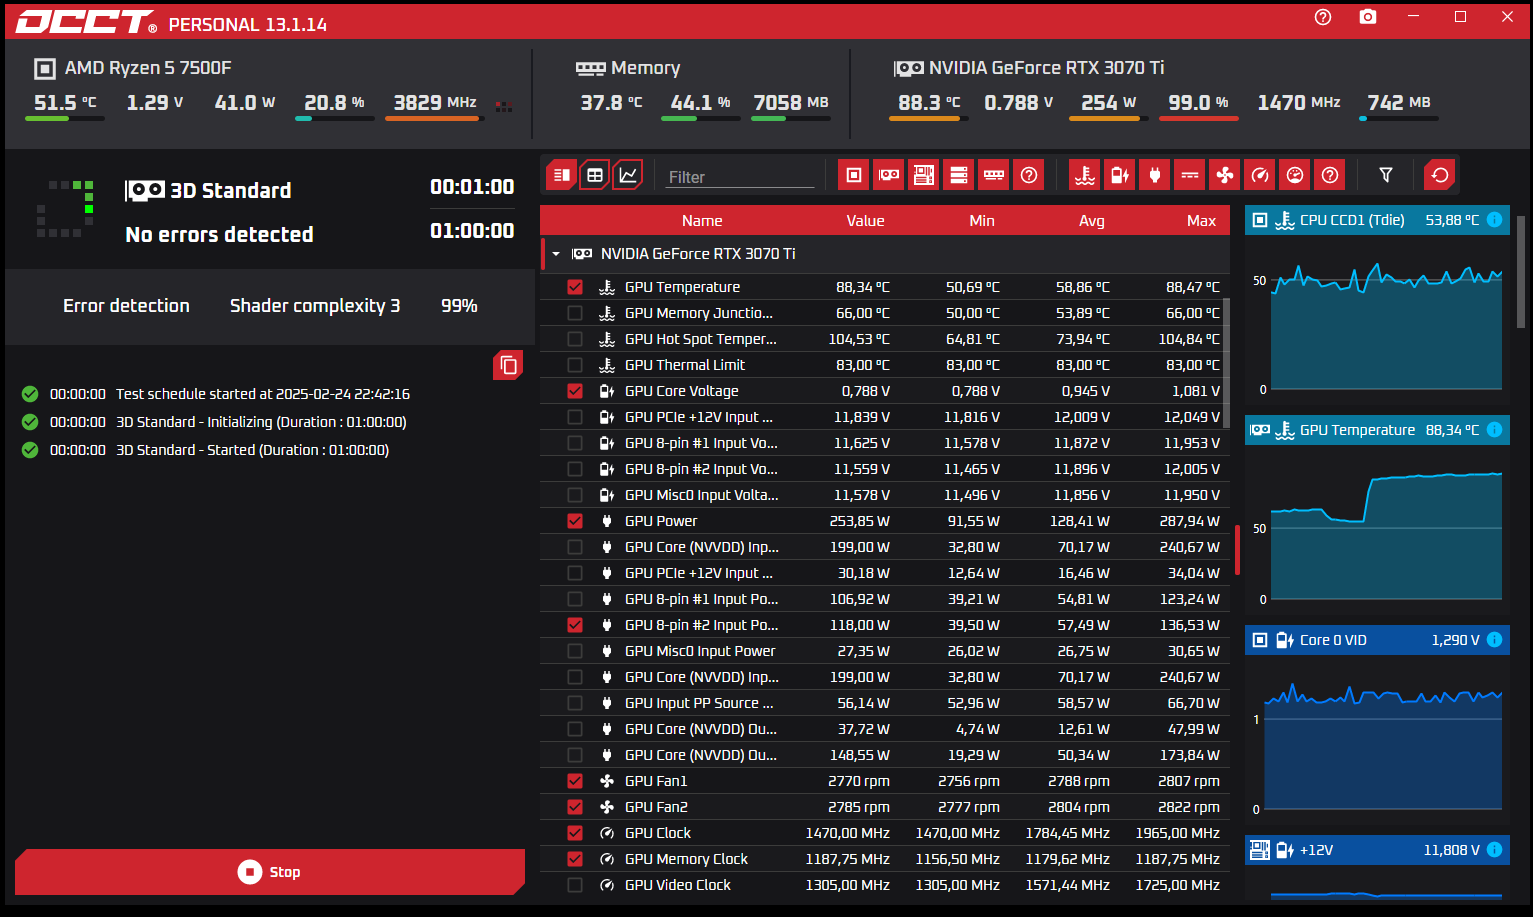Uncheck the GPU Fan2 checkbox
This screenshot has width=1533, height=917.
[574, 807]
